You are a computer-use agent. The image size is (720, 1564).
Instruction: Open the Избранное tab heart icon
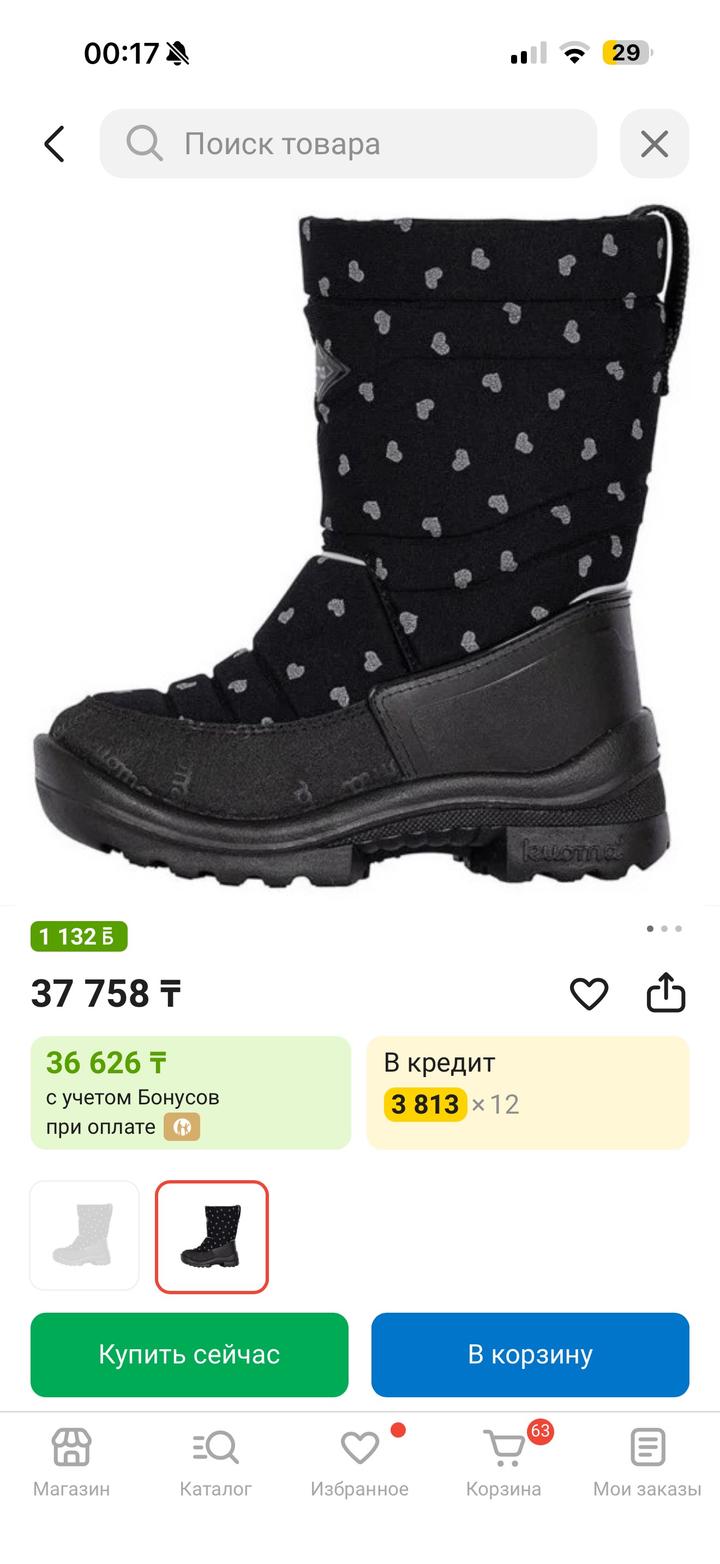[x=360, y=1447]
